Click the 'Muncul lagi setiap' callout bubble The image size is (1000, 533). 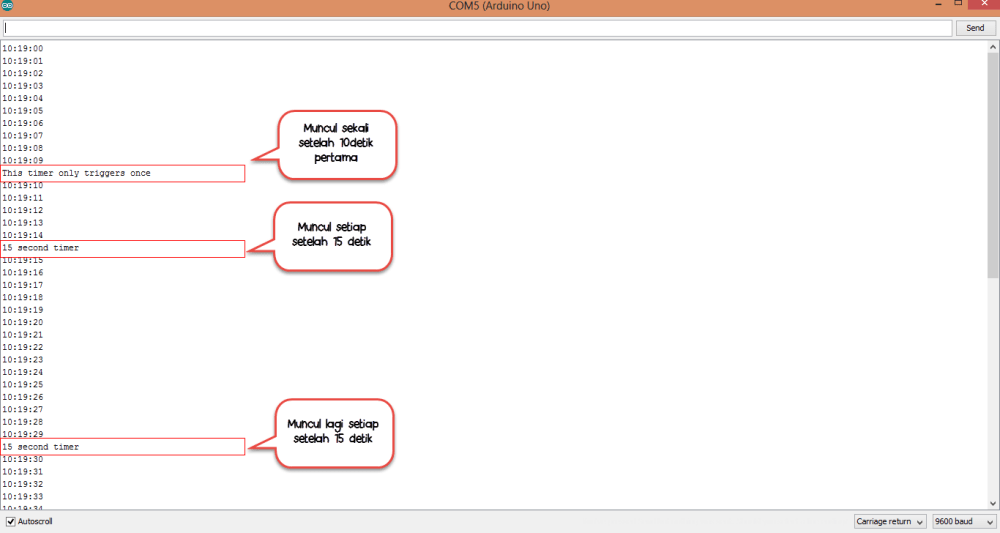(334, 432)
